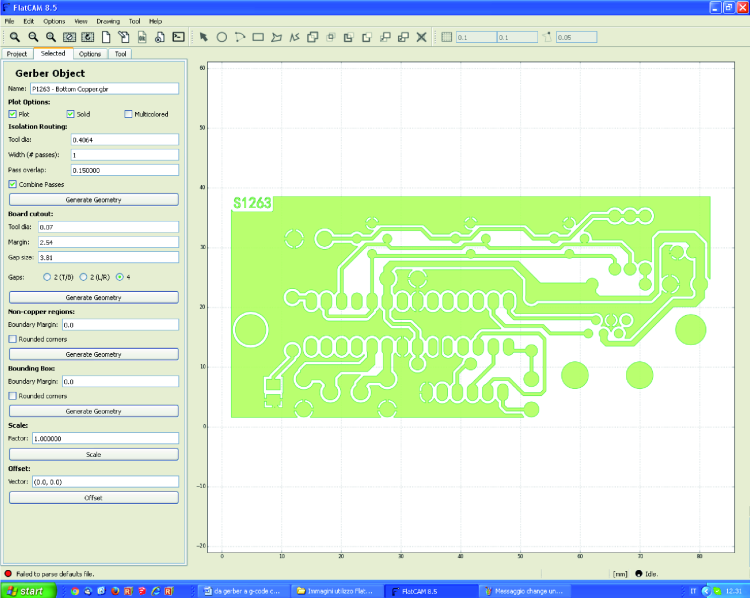Open the command line shell icon
This screenshot has width=750, height=598.
pos(178,37)
